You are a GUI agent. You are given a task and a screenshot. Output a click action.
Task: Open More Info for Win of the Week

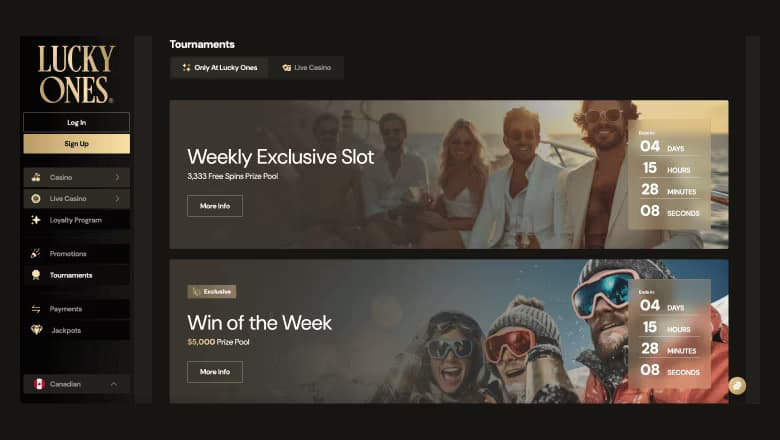[x=215, y=372]
